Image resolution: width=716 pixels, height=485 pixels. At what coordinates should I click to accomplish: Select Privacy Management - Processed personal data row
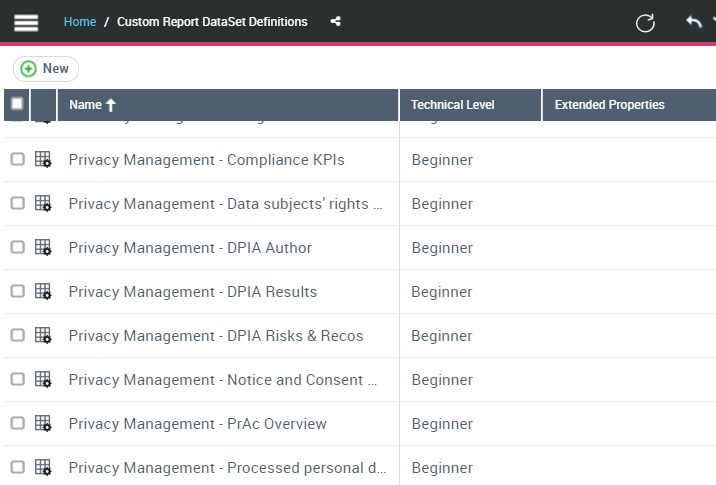click(227, 468)
